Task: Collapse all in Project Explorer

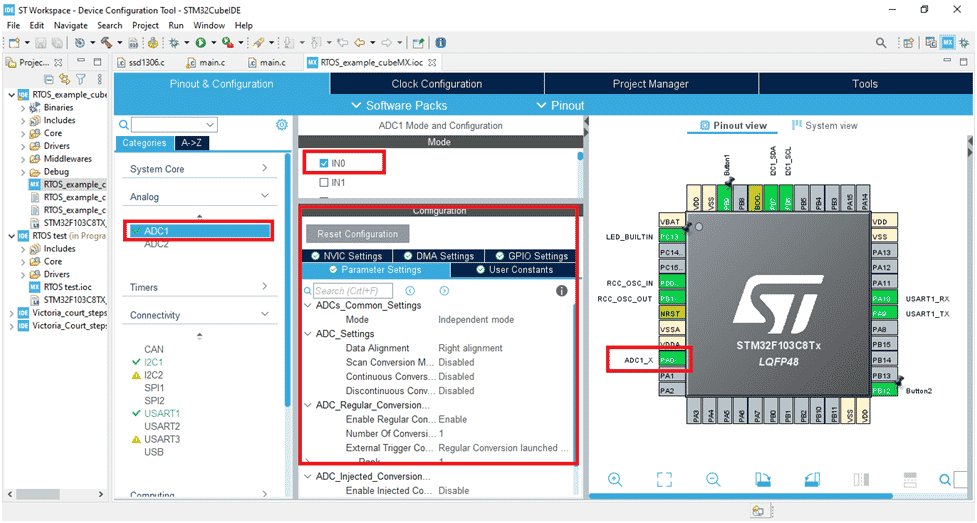Action: pos(49,79)
